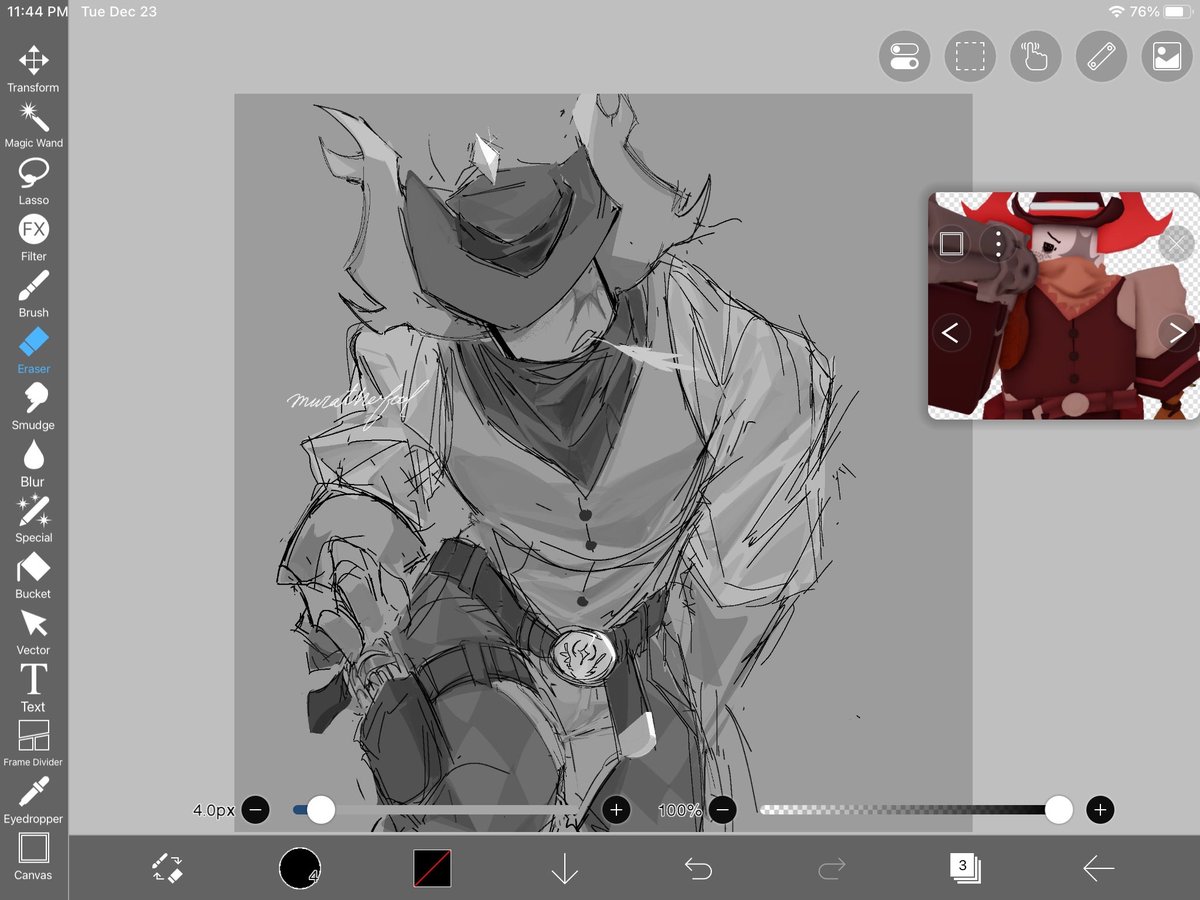Image resolution: width=1200 pixels, height=900 pixels.
Task: Increase opacity with plus button
Action: tap(1100, 810)
